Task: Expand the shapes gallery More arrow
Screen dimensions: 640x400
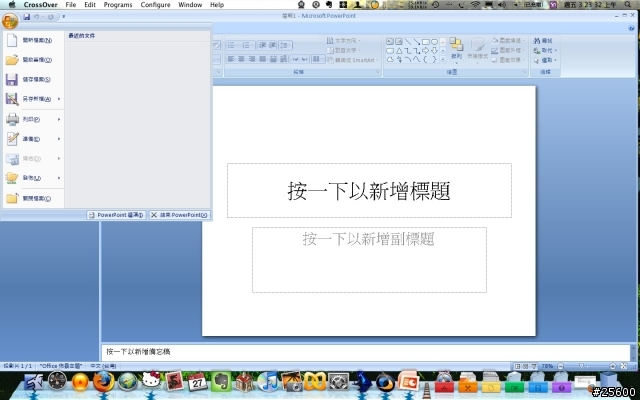Action: (443, 60)
